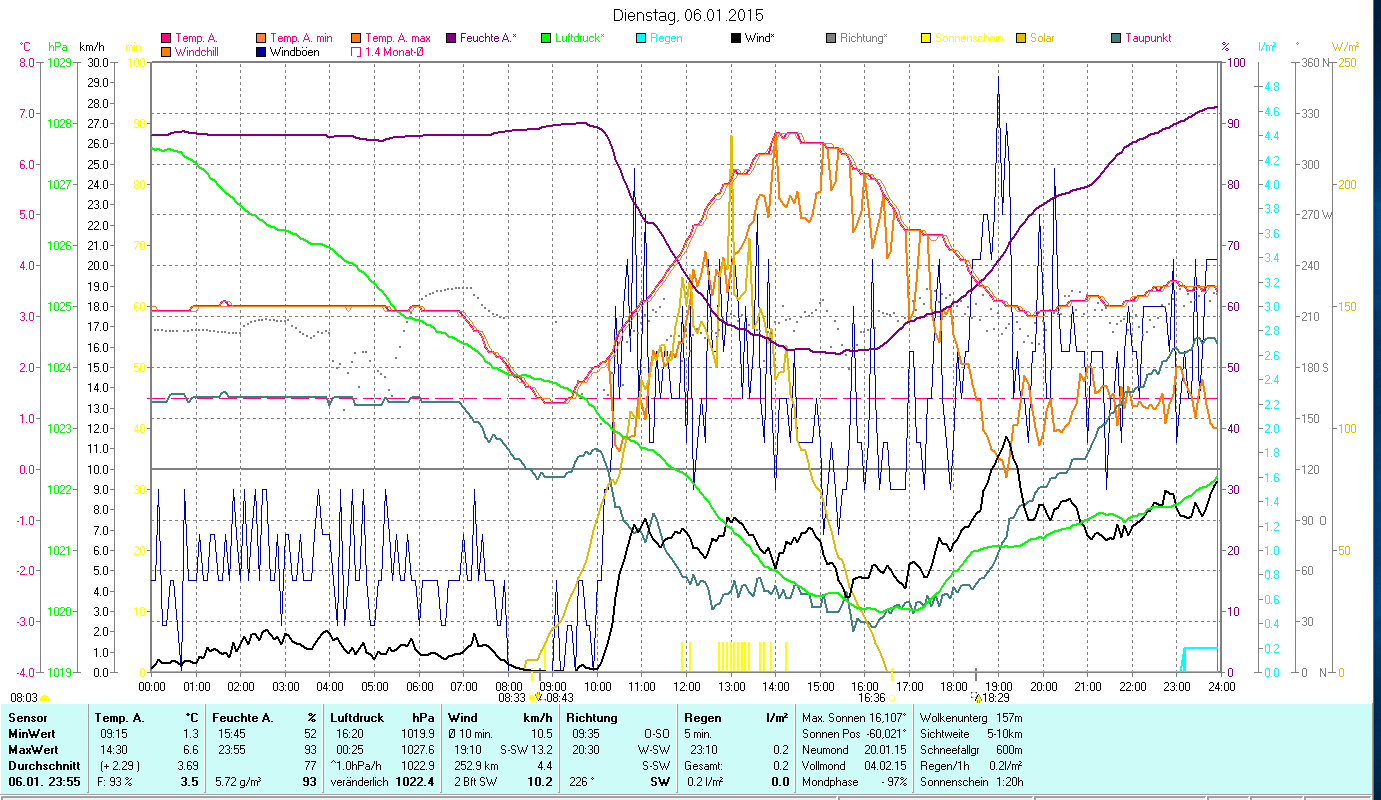Click the Windchill legend color square
The width and height of the screenshot is (1381, 800).
click(x=166, y=52)
